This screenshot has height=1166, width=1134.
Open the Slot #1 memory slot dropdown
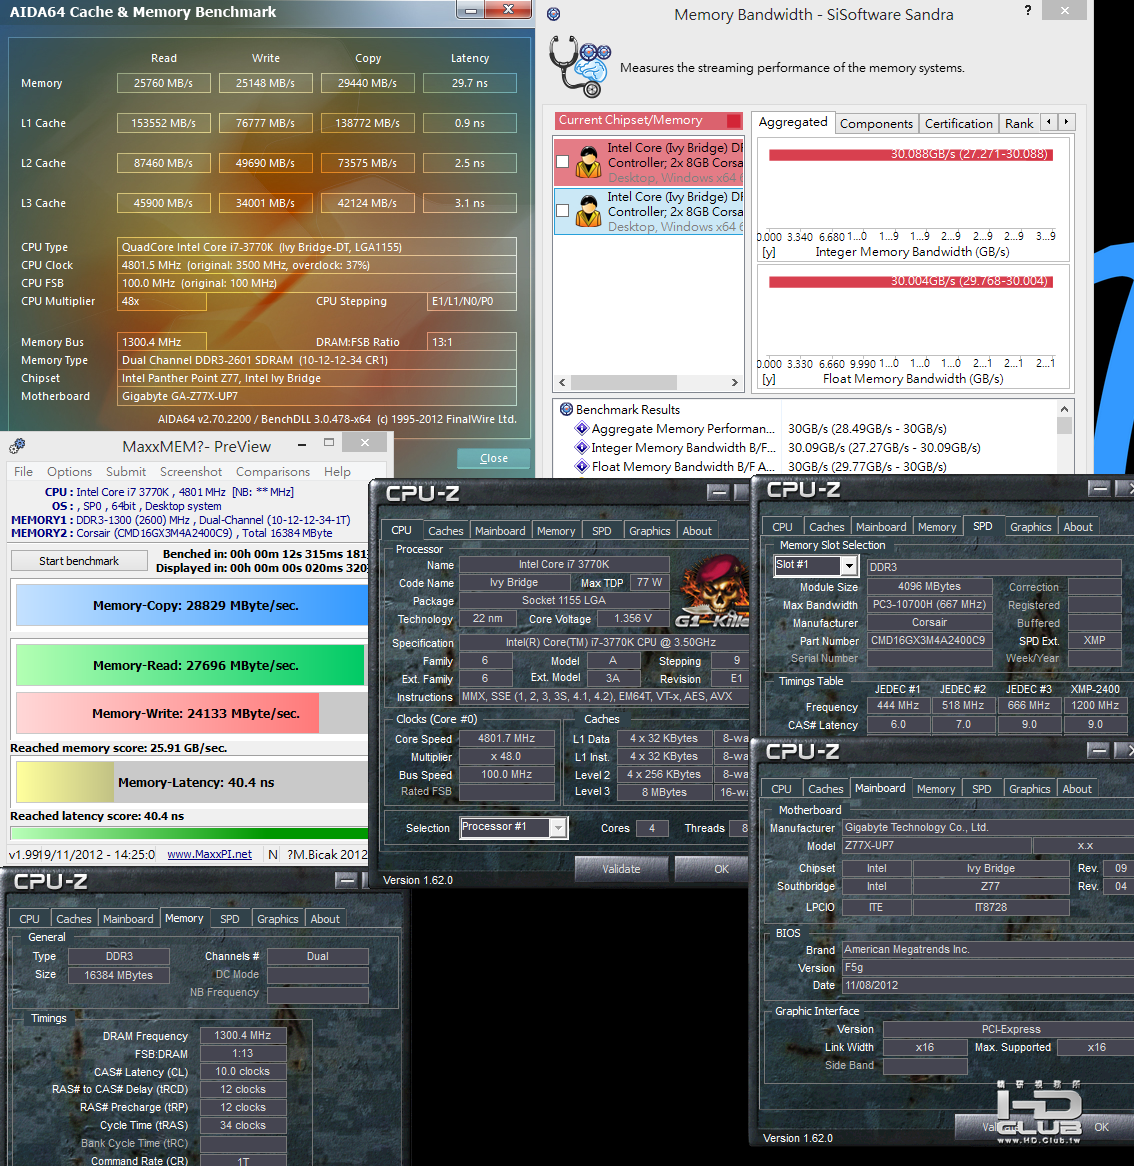point(849,565)
